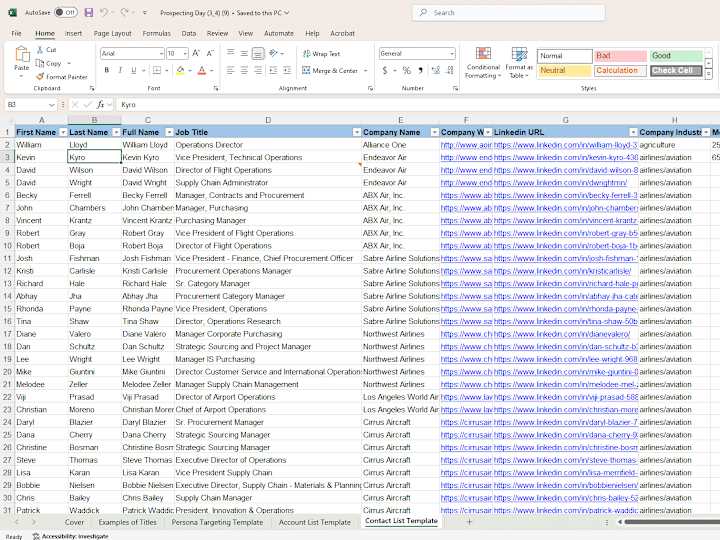Click the Paste clipboard icon

tap(22, 54)
